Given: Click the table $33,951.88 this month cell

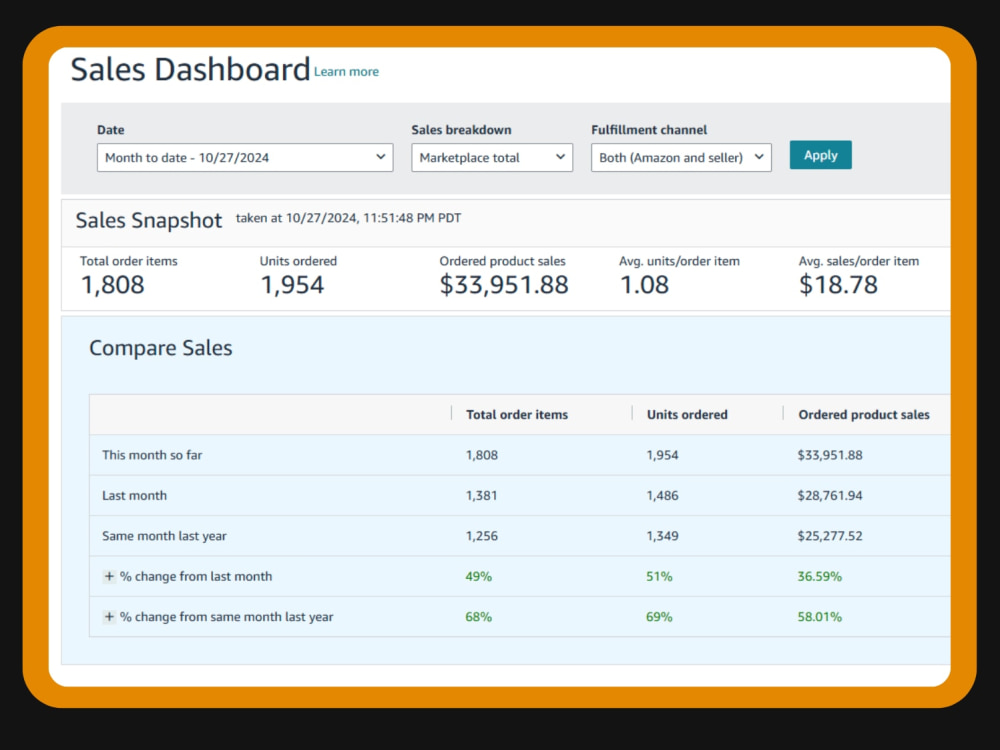Looking at the screenshot, I should [x=830, y=455].
